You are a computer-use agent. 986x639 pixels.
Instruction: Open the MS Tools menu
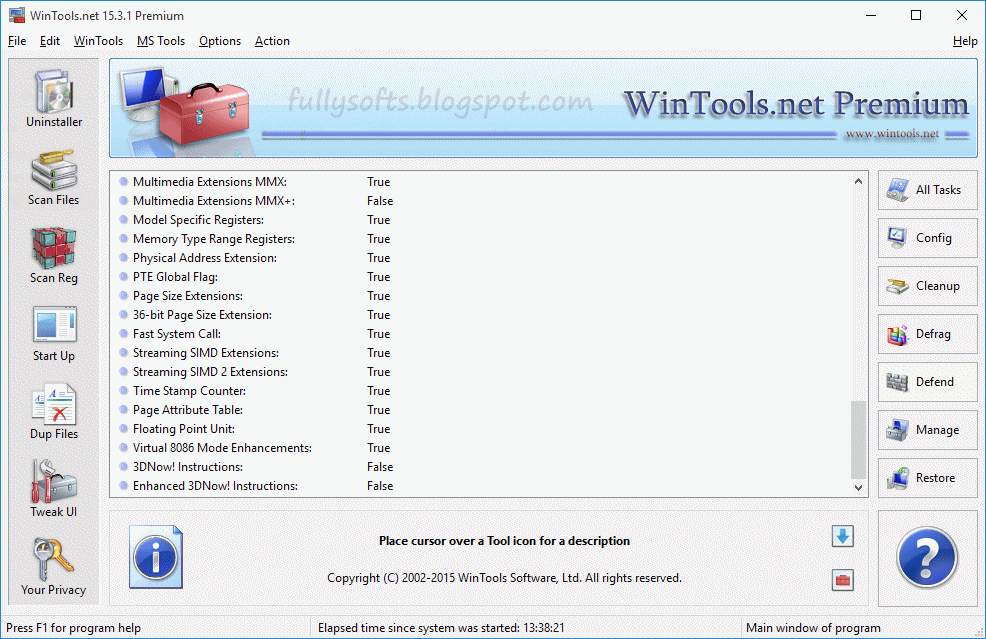pos(161,41)
